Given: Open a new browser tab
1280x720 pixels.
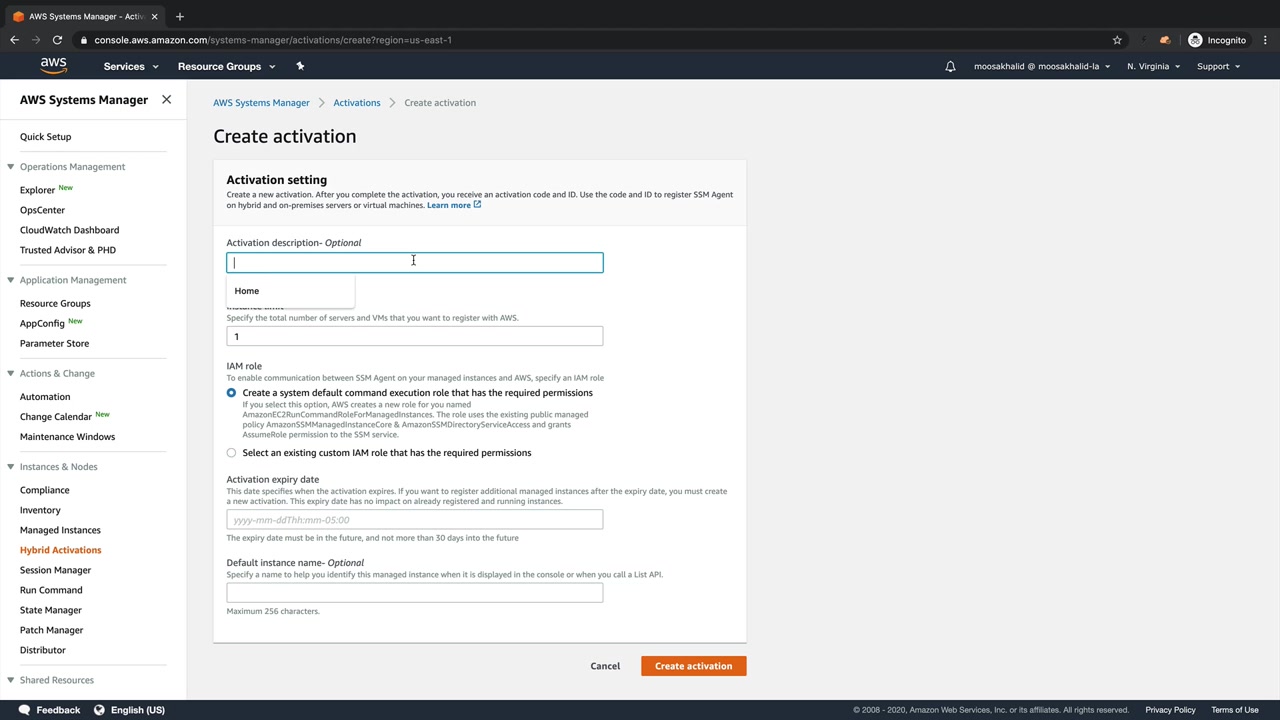Looking at the screenshot, I should [180, 16].
